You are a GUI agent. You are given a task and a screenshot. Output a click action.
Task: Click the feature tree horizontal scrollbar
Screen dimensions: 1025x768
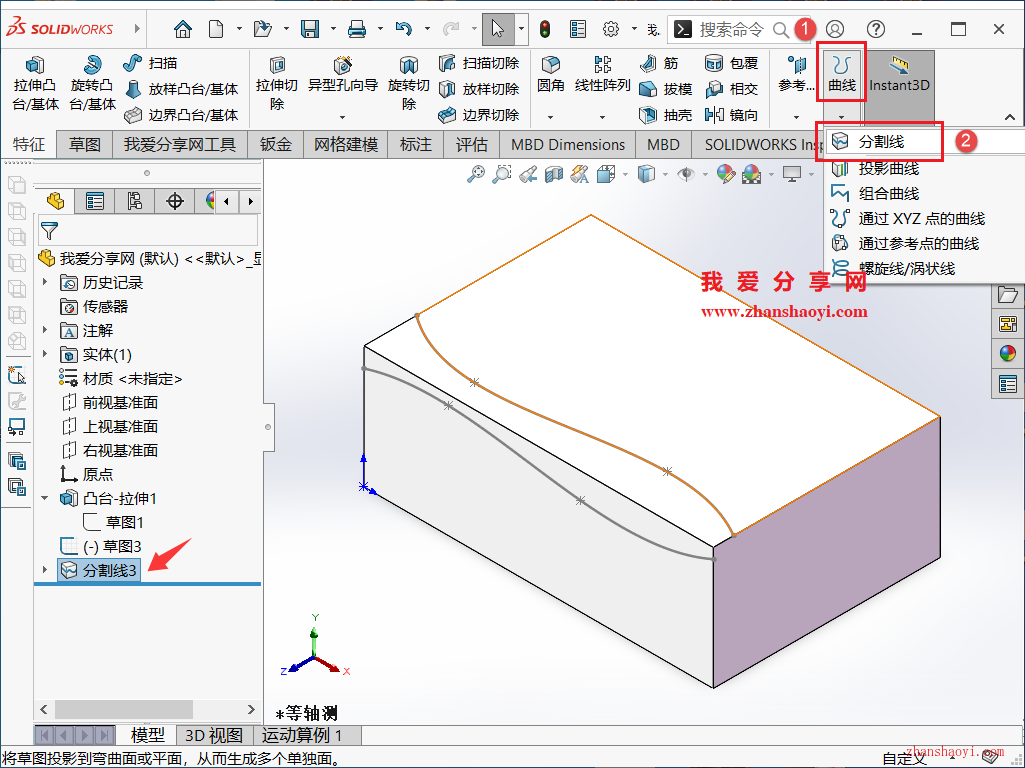[124, 709]
